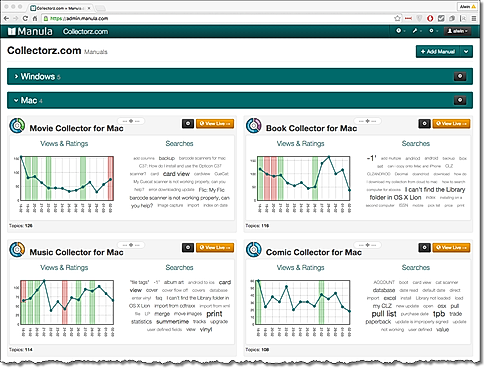484x368 pixels.
Task: Select the Collectorz.com browser tab
Action: tap(60, 8)
